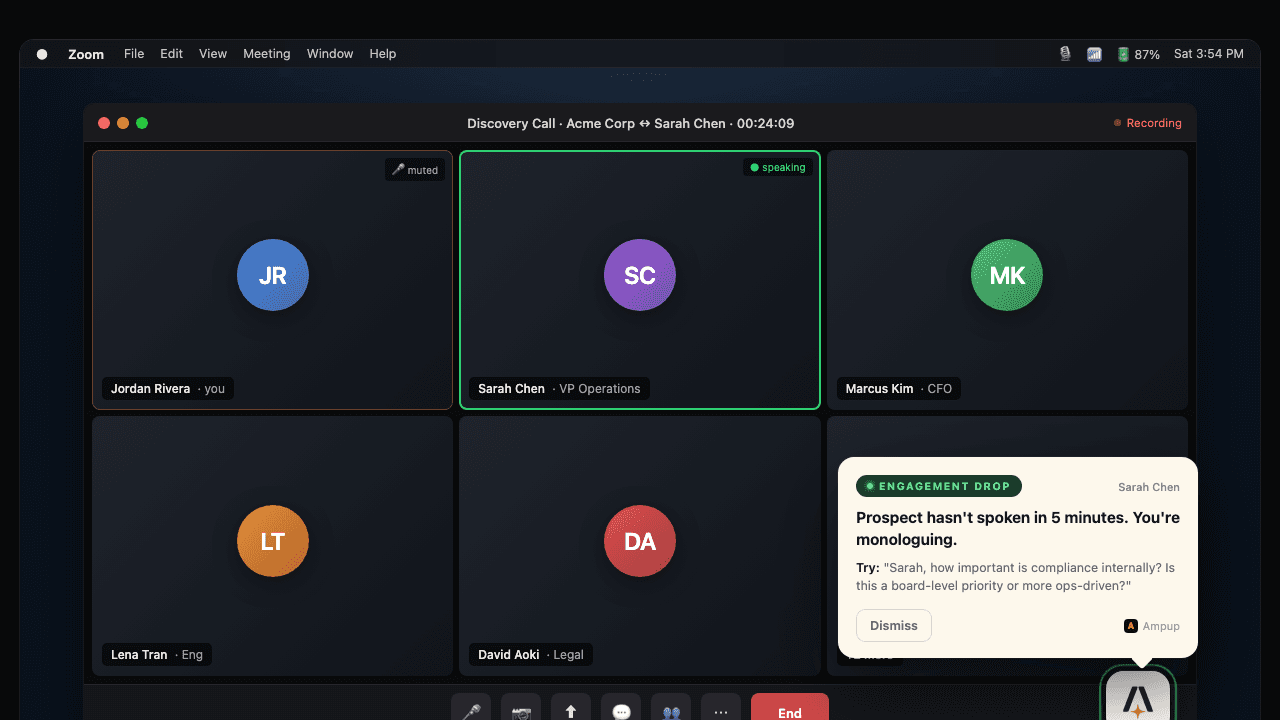
Task: Dismiss the engagement drop suggestion
Action: point(893,625)
